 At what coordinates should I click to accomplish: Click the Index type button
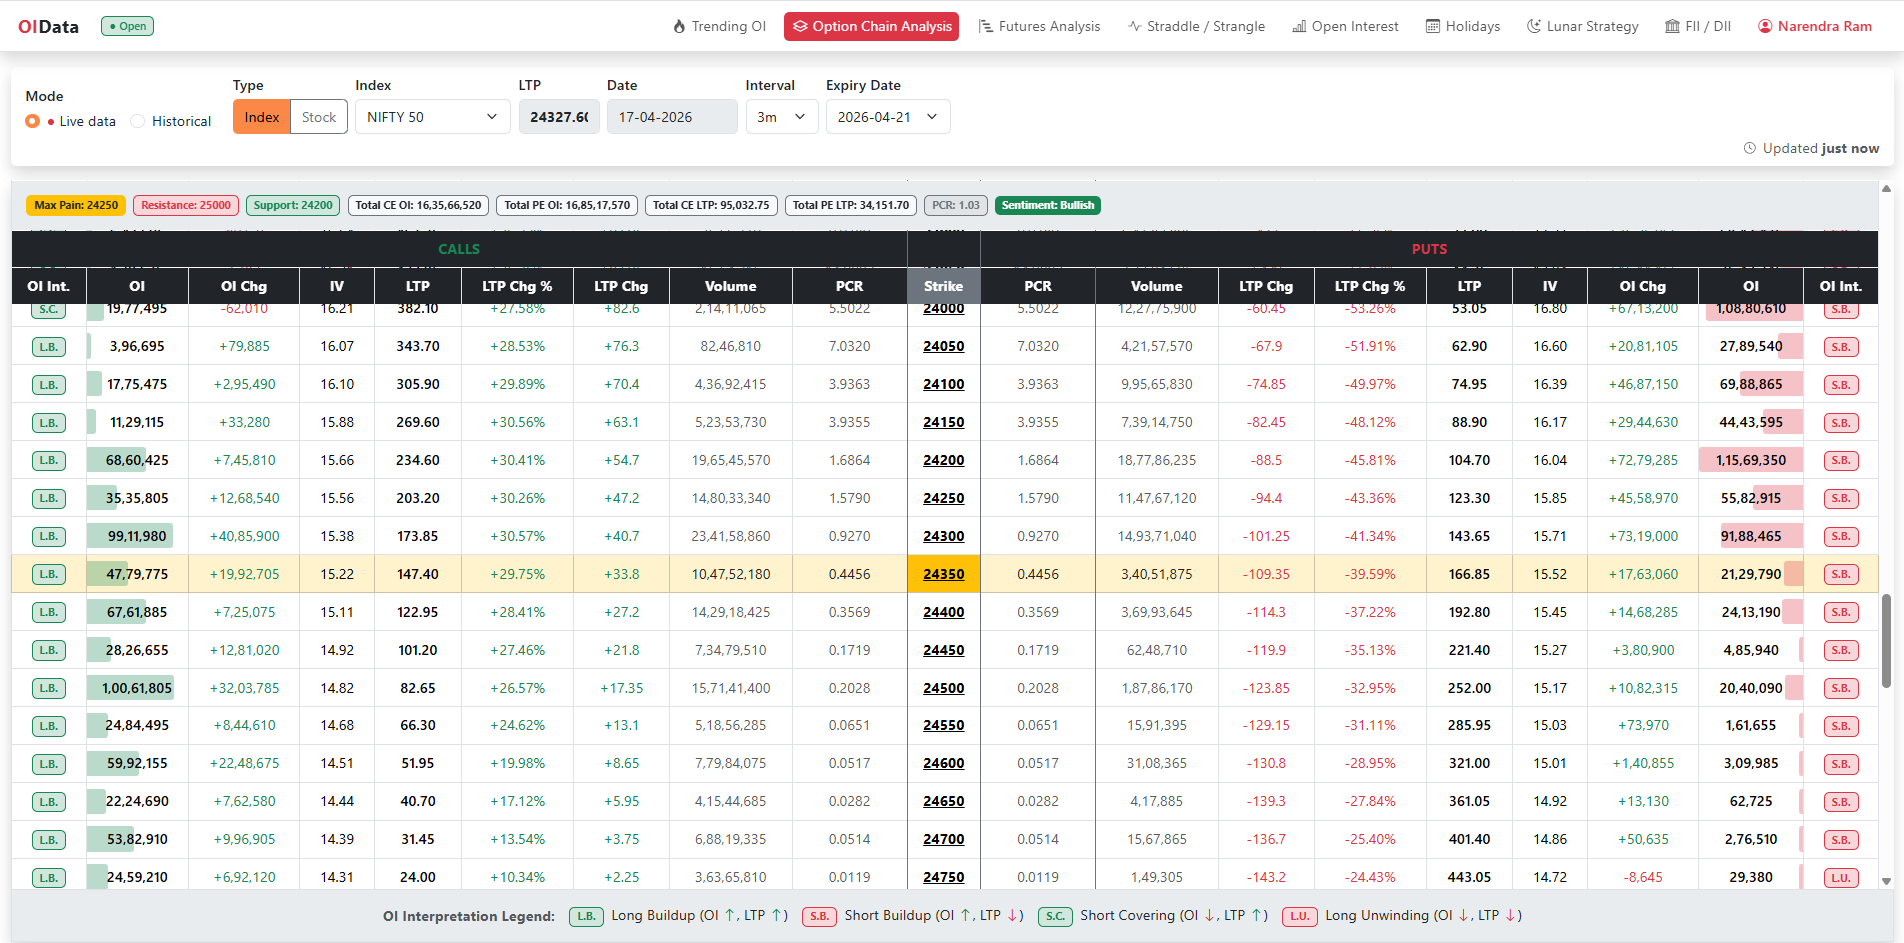[x=262, y=117]
